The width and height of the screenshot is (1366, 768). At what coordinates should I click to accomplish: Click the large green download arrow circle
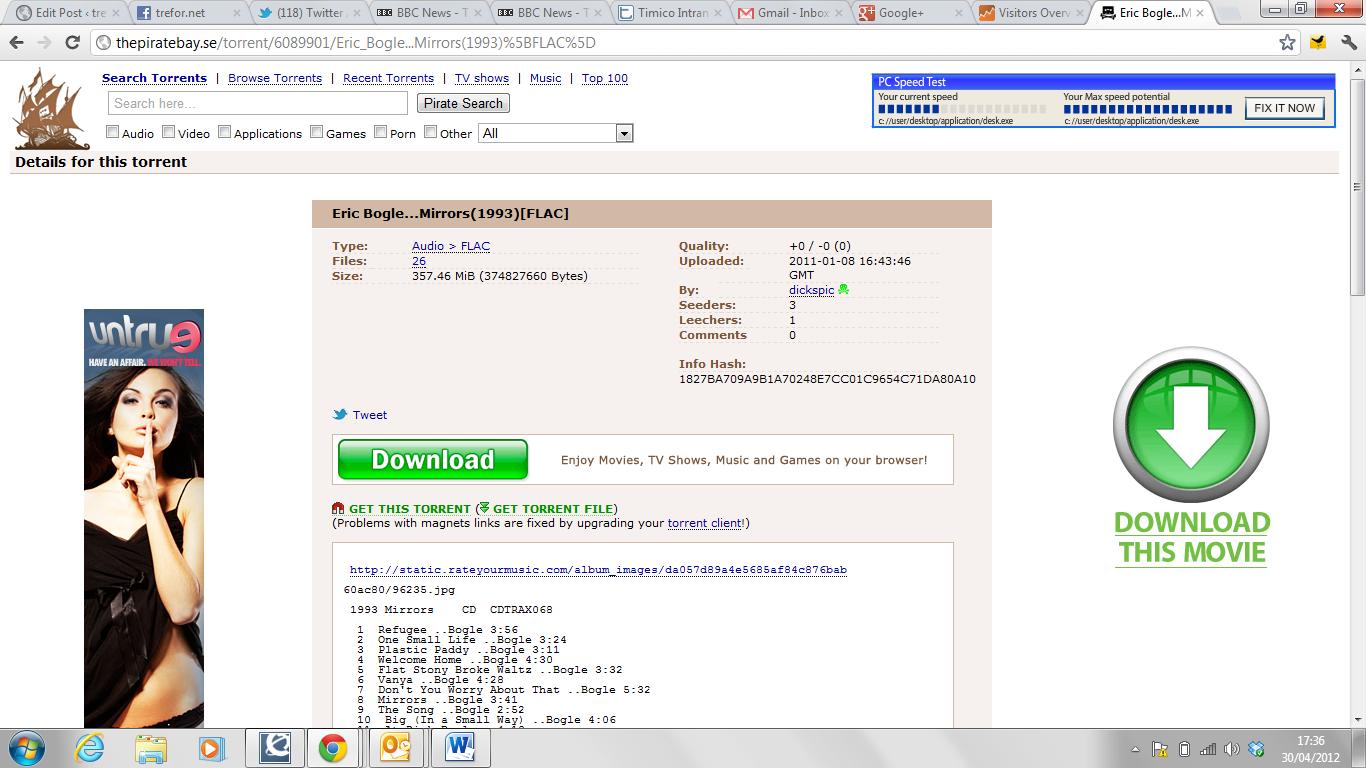click(x=1191, y=424)
